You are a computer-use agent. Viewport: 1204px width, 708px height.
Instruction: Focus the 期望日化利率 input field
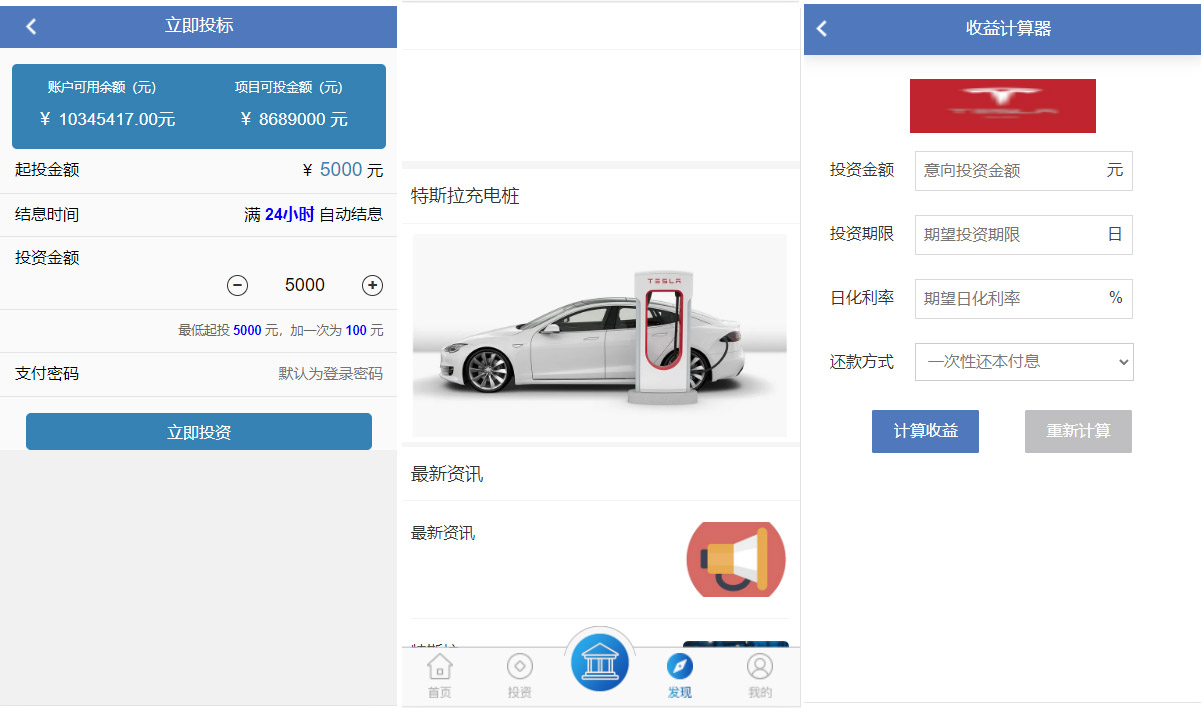(x=1024, y=298)
